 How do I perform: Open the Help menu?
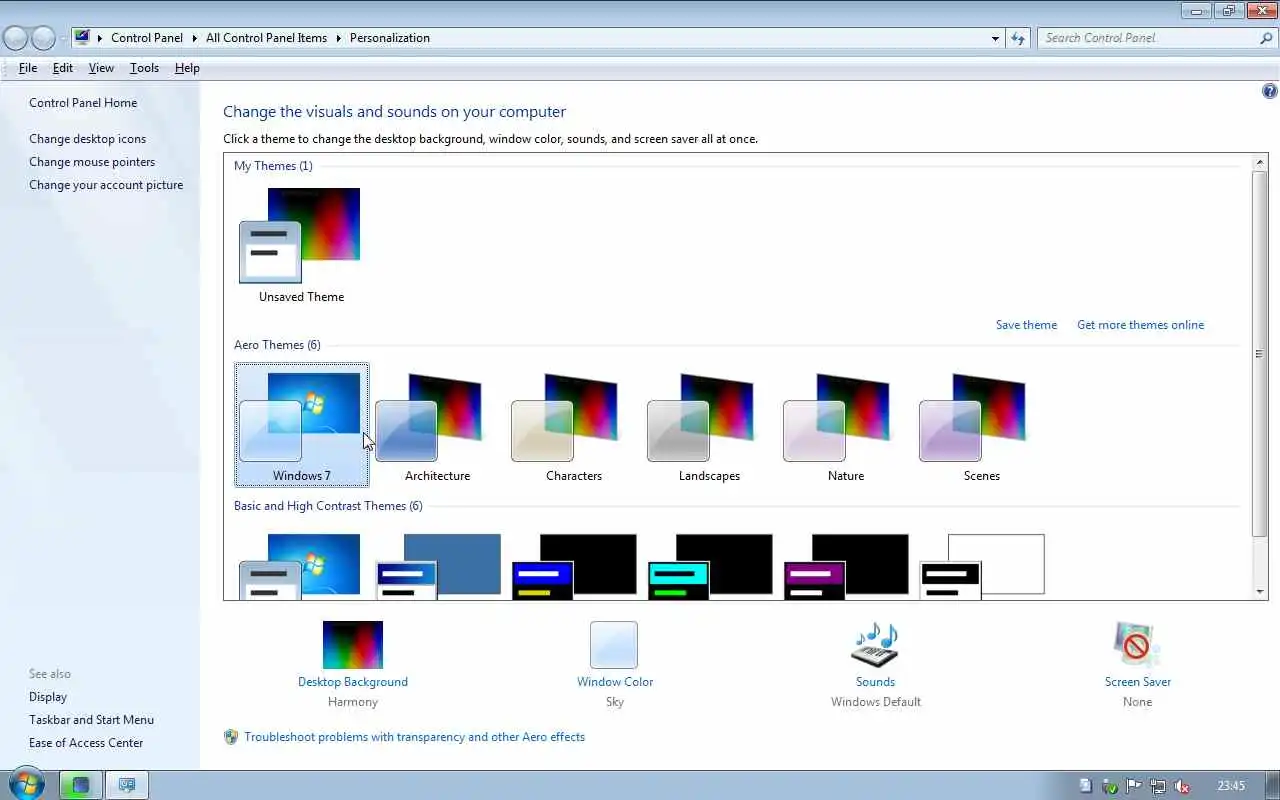click(187, 68)
